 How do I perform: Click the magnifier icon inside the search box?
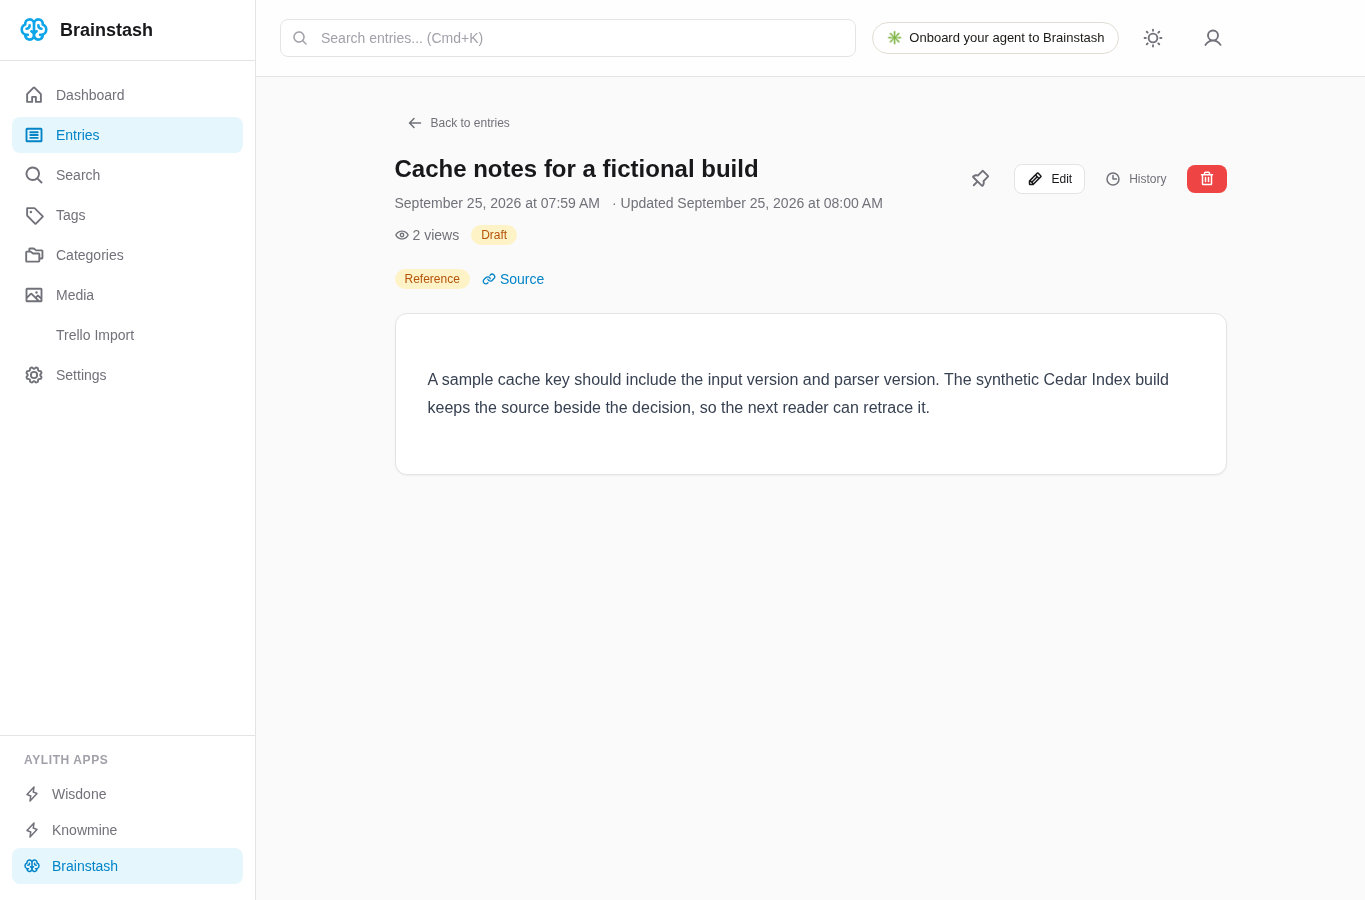pos(300,38)
